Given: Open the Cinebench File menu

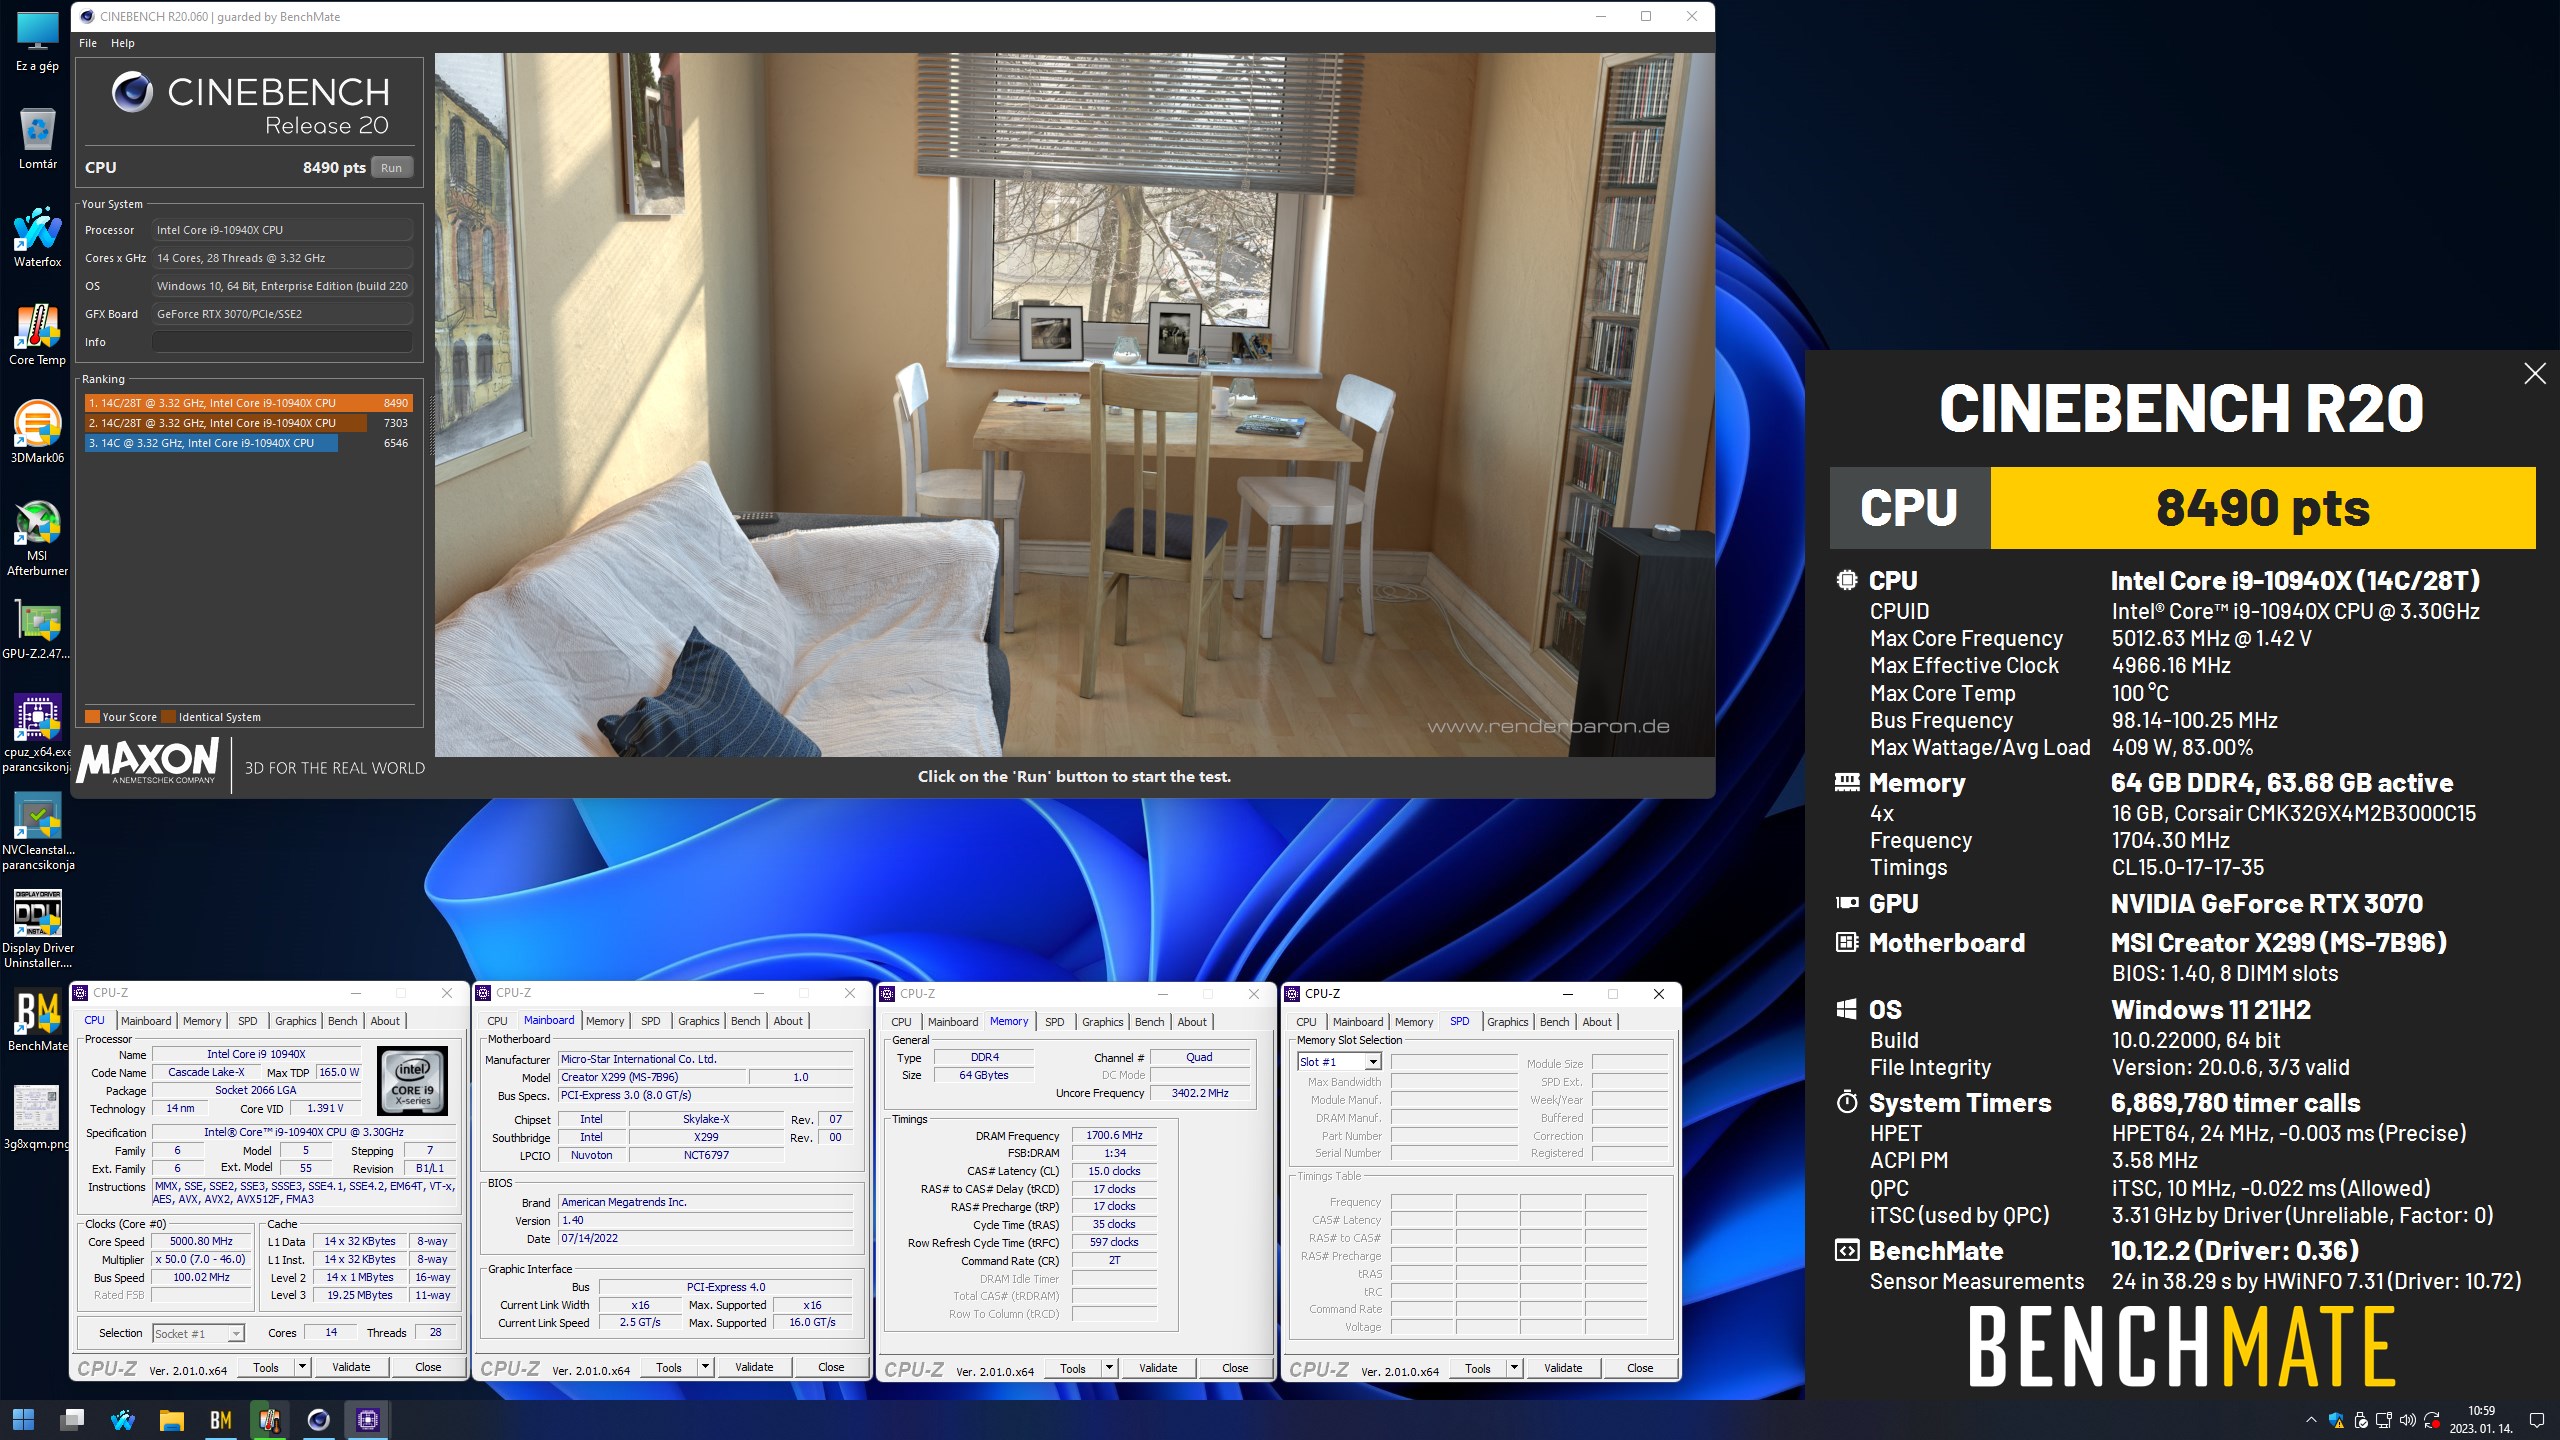Looking at the screenshot, I should [x=88, y=43].
